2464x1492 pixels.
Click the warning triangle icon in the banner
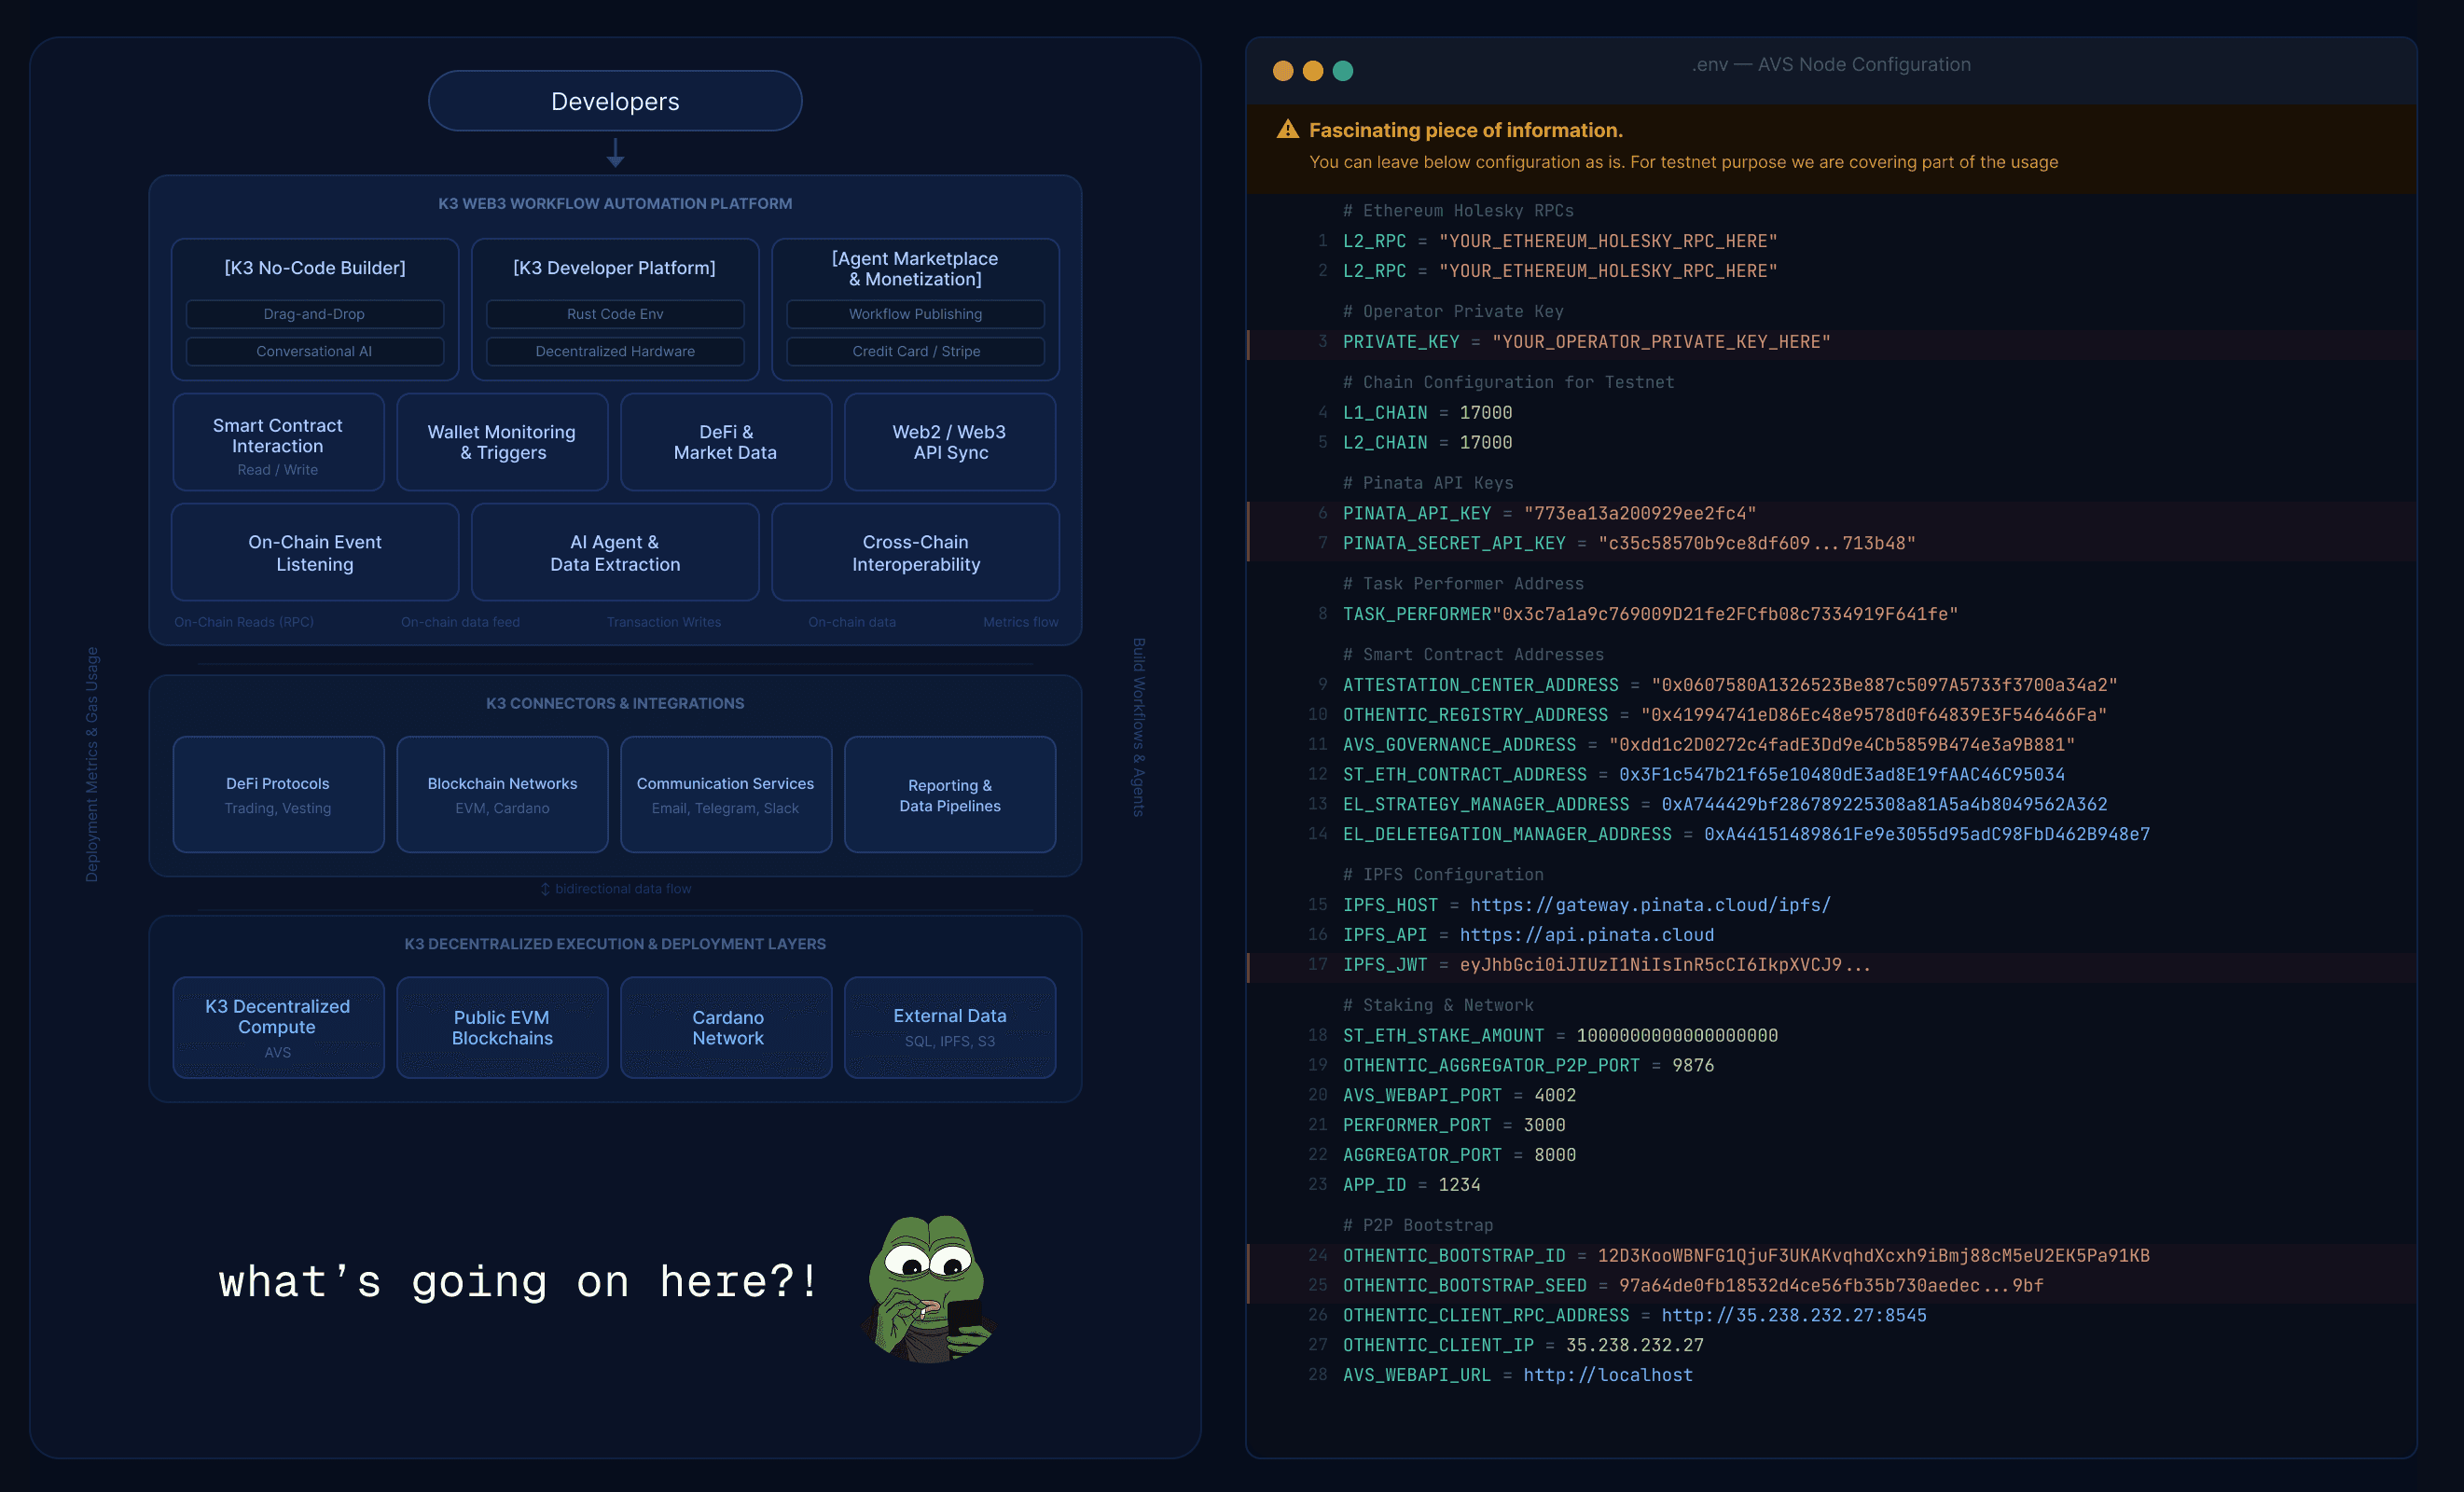point(1287,130)
